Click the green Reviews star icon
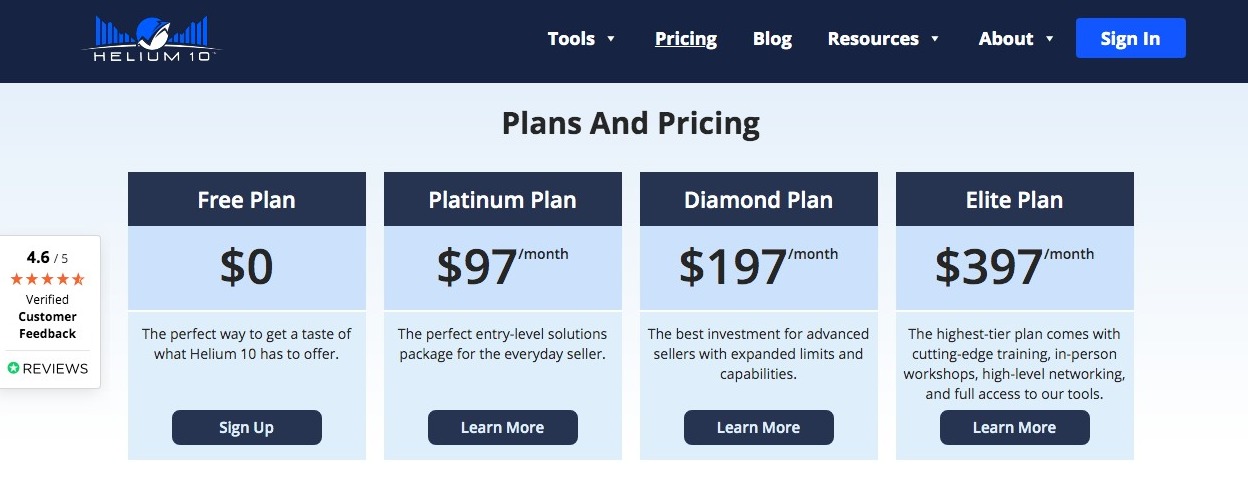The height and width of the screenshot is (498, 1248). click(x=13, y=368)
